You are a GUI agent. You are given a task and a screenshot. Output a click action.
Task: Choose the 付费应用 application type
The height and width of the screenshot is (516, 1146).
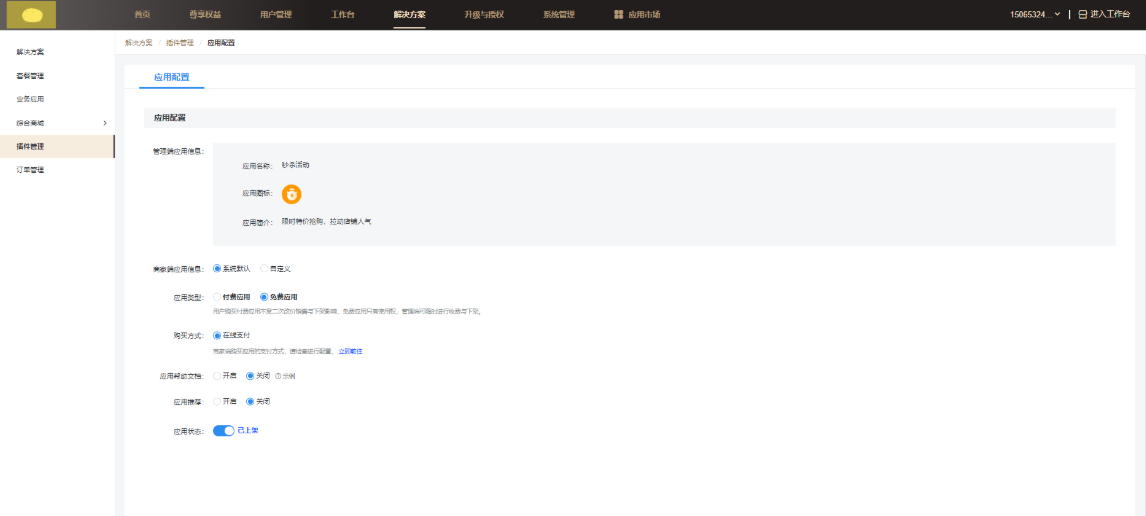coord(217,297)
